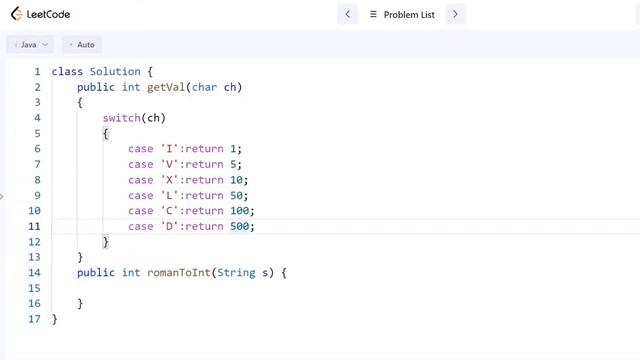Click the closing brace on line 17
Image resolution: width=640 pixels, height=360 pixels.
coord(55,319)
